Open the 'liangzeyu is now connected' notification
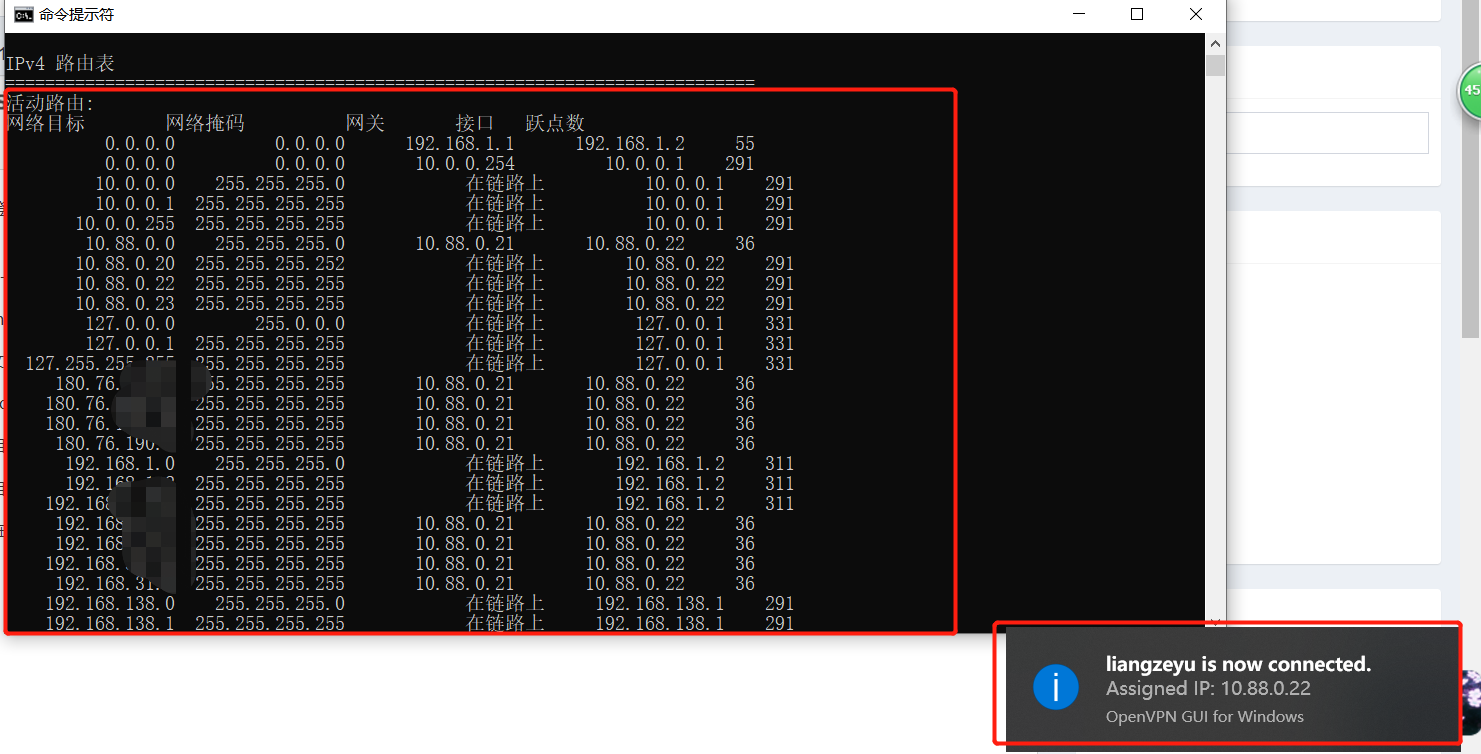1481x754 pixels. point(1238,664)
